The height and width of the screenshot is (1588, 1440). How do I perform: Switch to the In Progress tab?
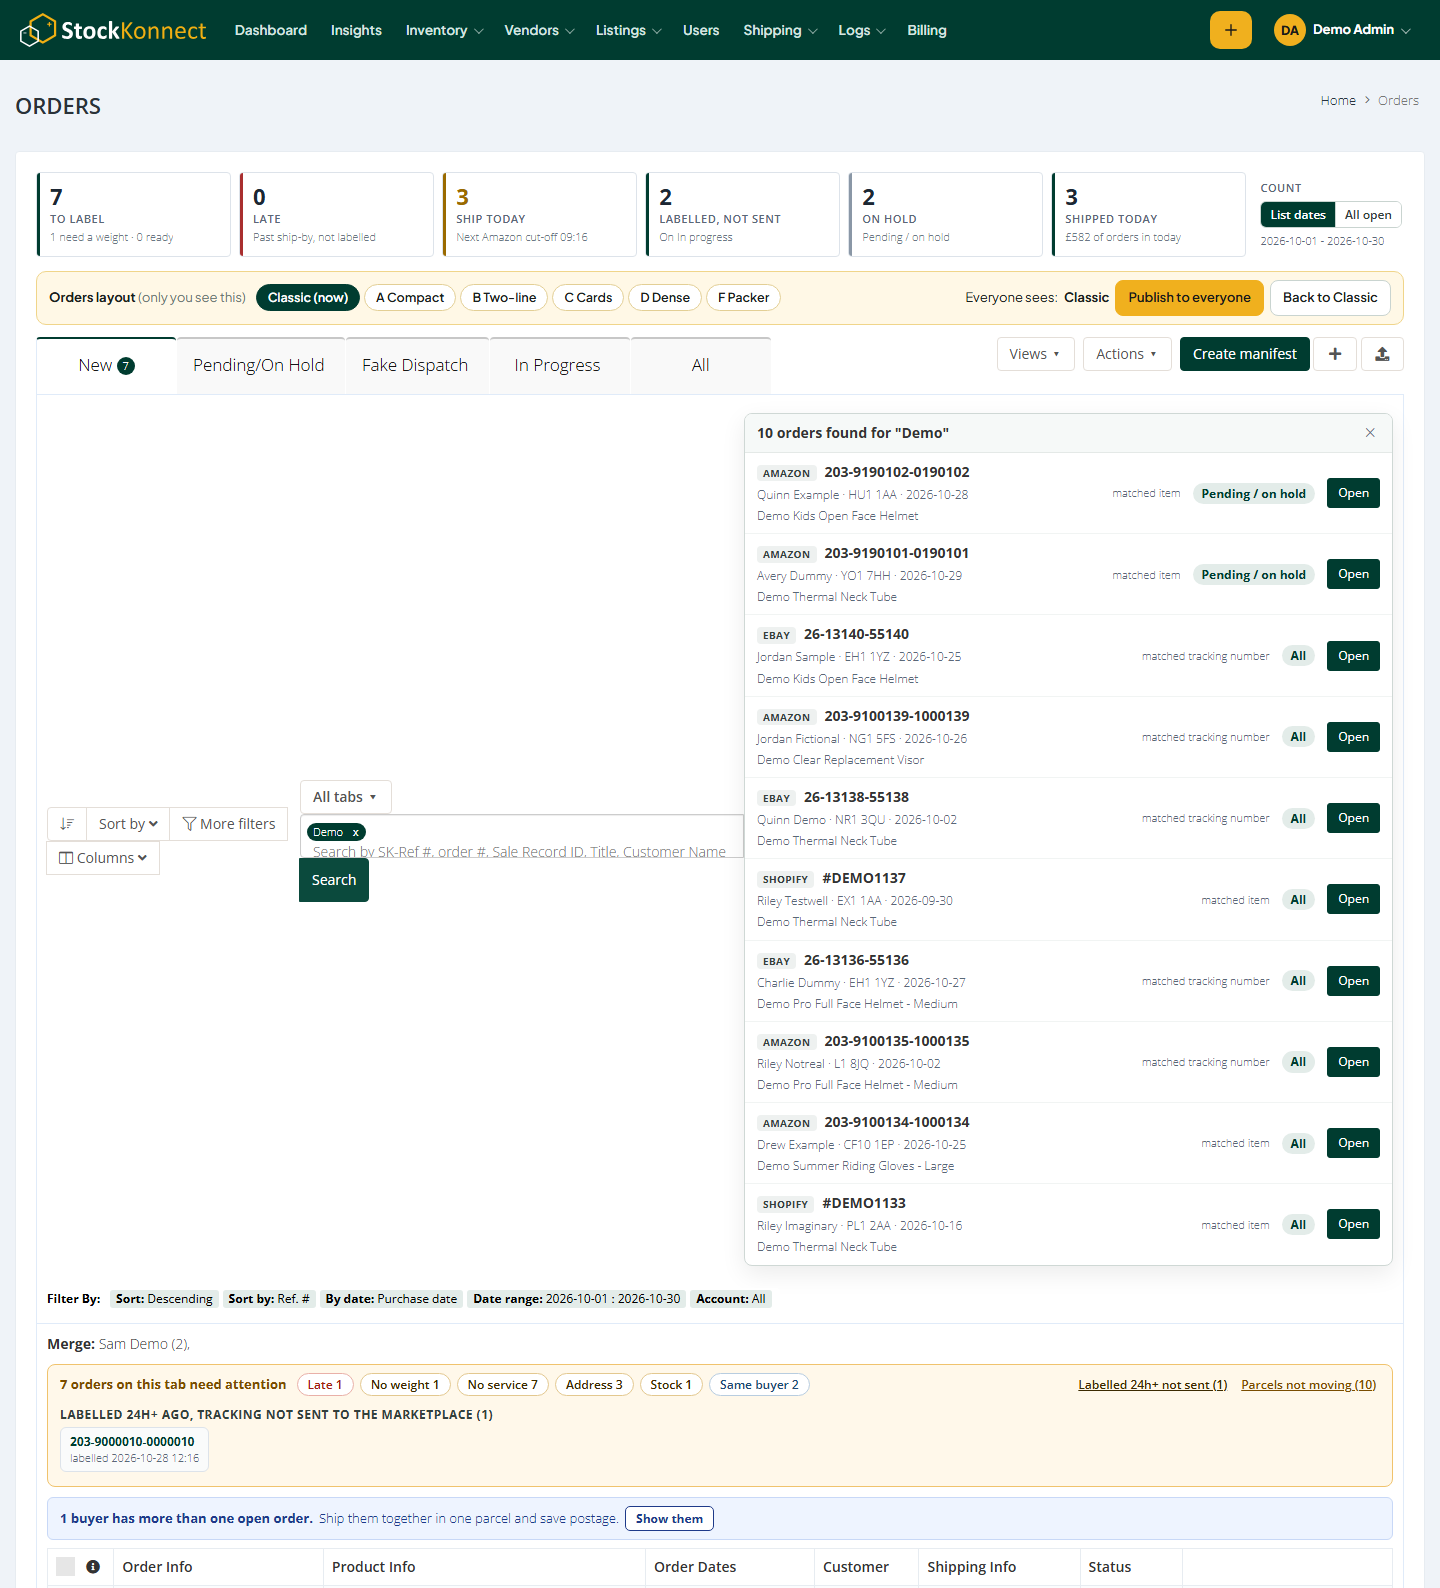[558, 365]
